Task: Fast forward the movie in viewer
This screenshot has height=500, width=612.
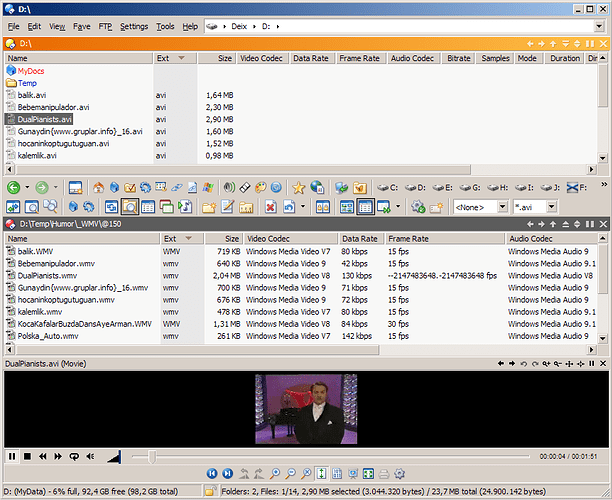Action: [58, 456]
